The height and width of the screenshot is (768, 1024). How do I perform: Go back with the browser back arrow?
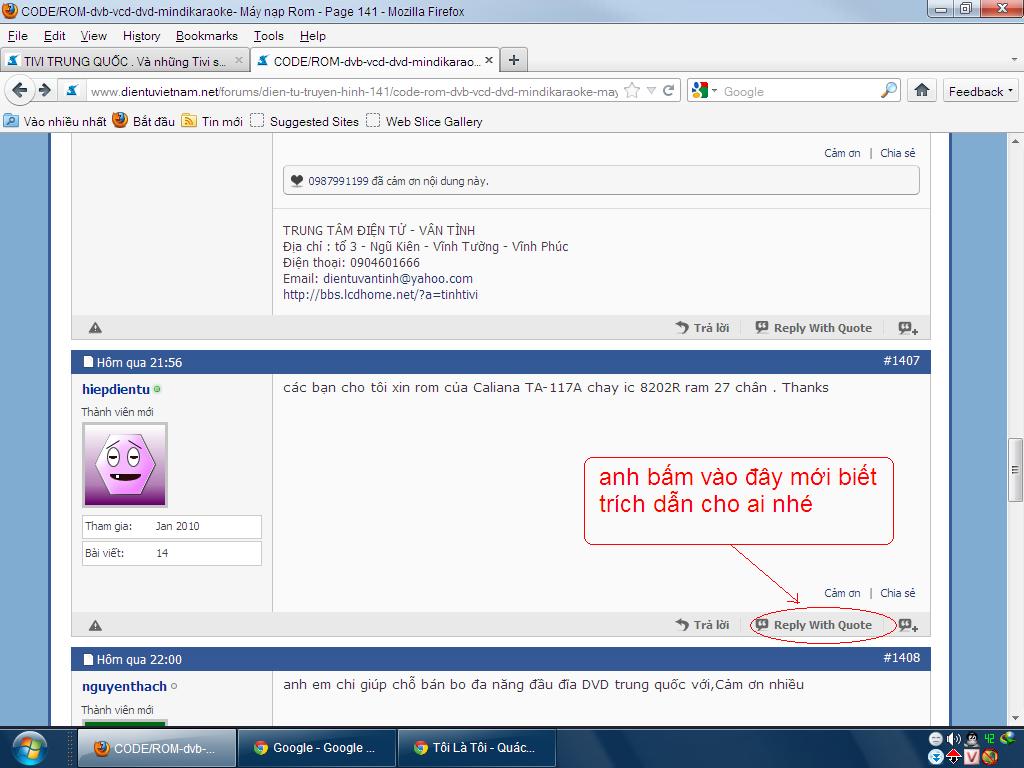(20, 90)
